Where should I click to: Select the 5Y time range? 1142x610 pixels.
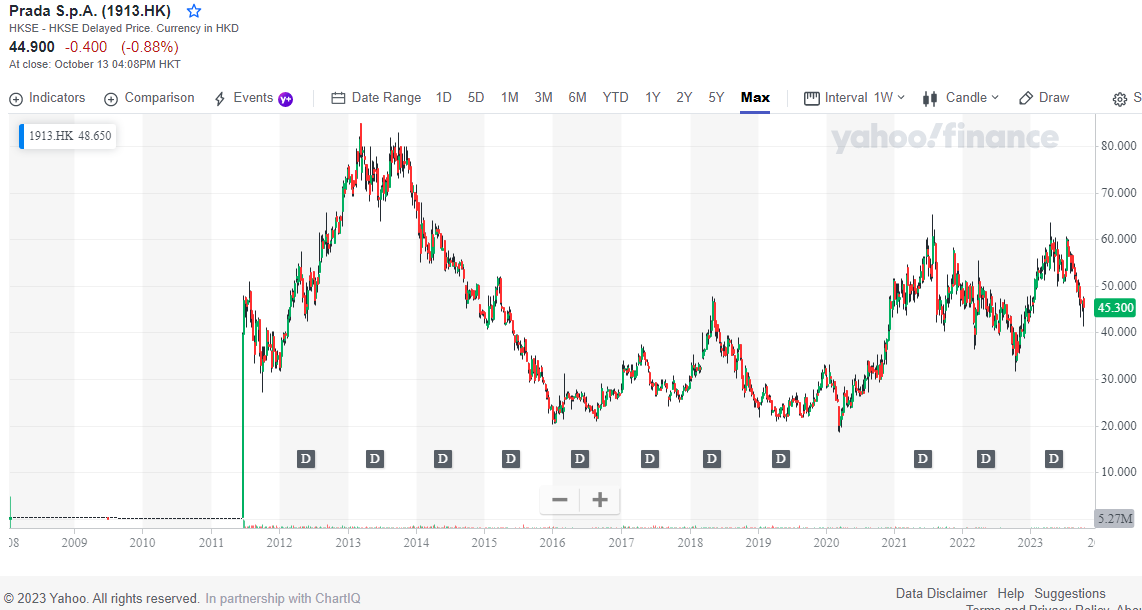pos(716,98)
